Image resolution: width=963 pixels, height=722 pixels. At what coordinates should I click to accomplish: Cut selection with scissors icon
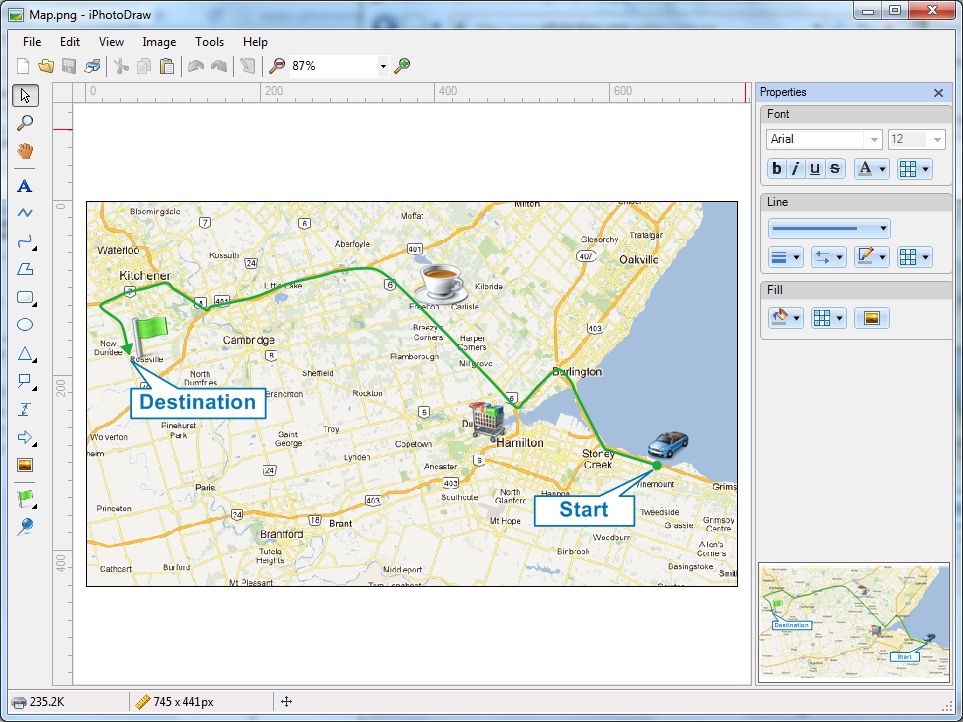[x=121, y=66]
